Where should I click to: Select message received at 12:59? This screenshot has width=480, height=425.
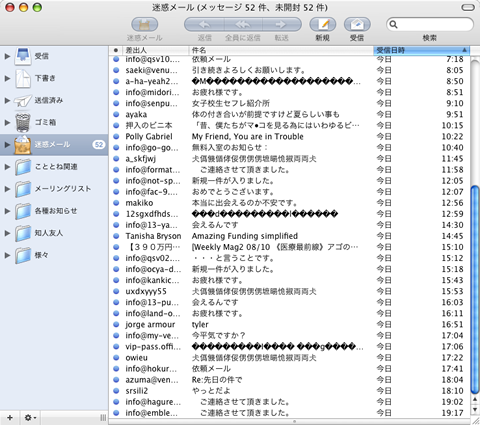pos(289,214)
